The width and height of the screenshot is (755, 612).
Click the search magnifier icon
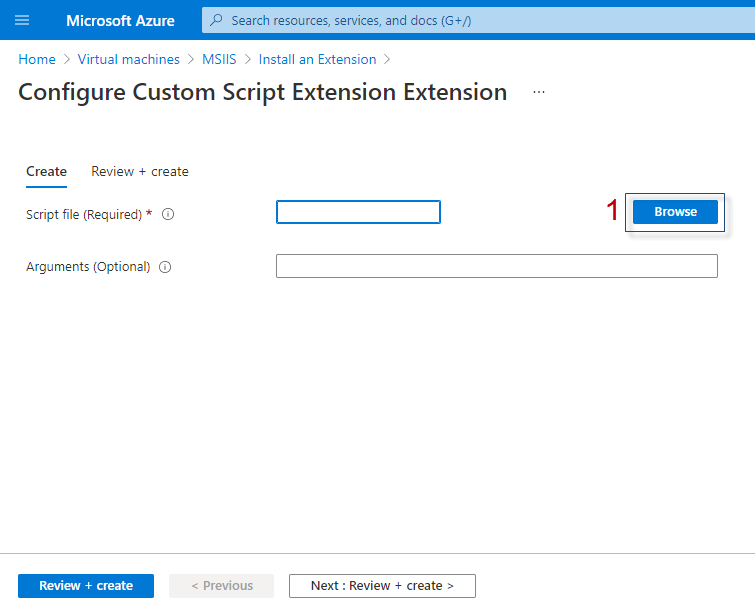pyautogui.click(x=217, y=20)
